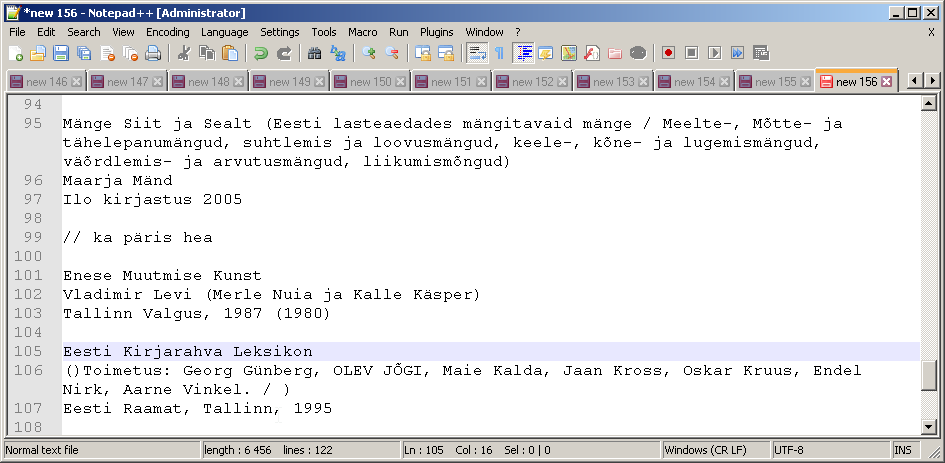Toggle Folder as Workspace icon
Screen dimensions: 945x463
click(615, 53)
